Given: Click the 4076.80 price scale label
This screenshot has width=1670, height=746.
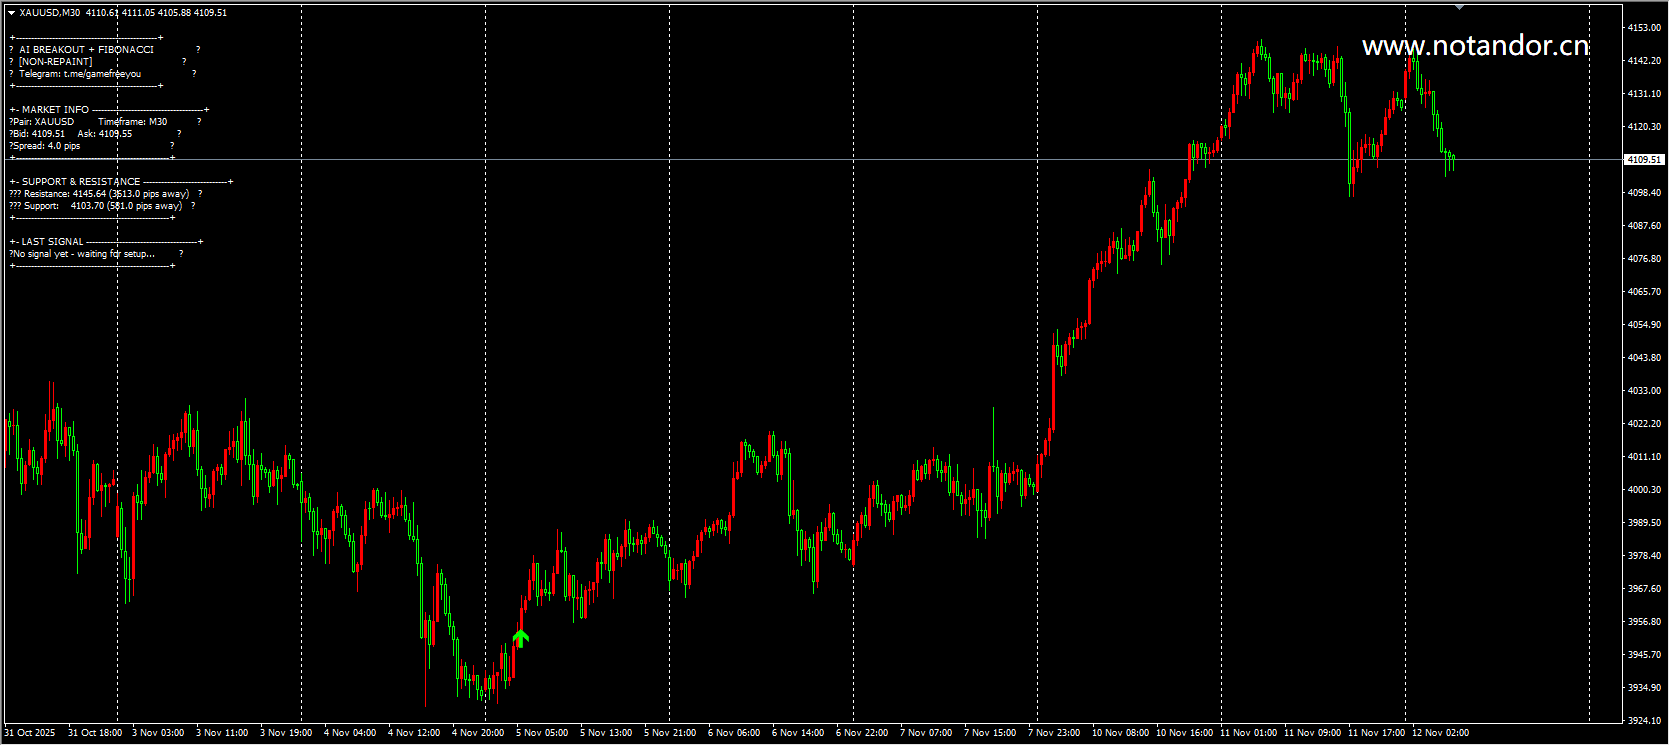Looking at the screenshot, I should [1644, 259].
